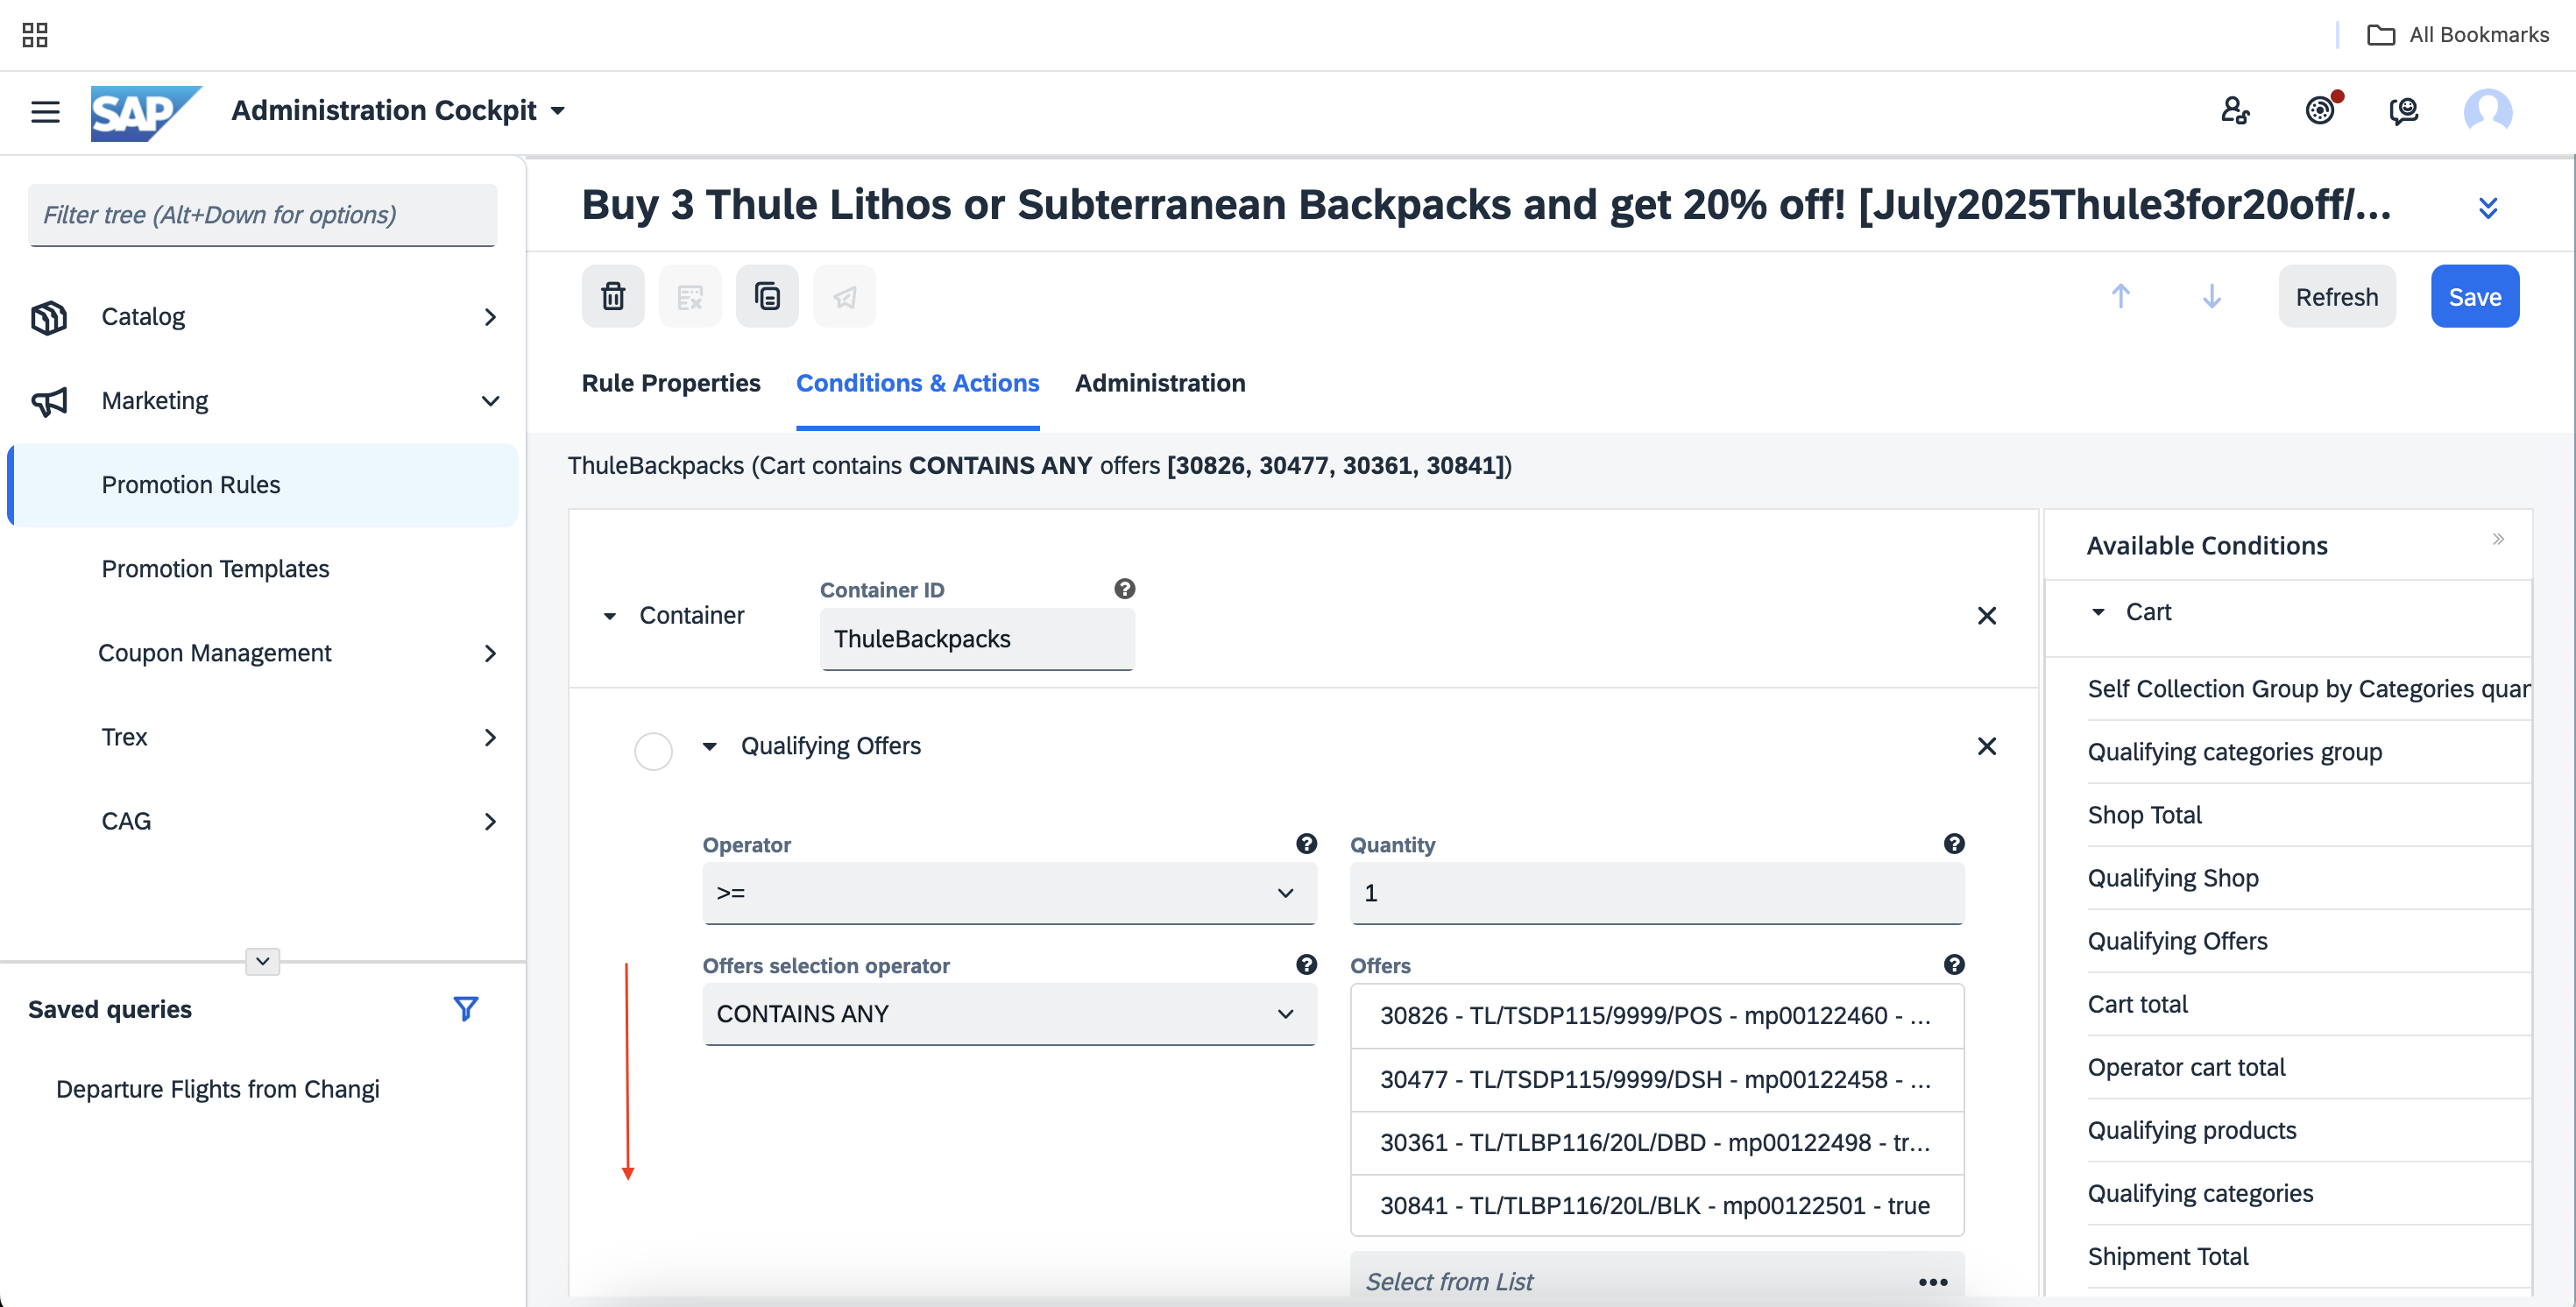The height and width of the screenshot is (1307, 2576).
Task: Show help for Offers field
Action: tap(1953, 965)
